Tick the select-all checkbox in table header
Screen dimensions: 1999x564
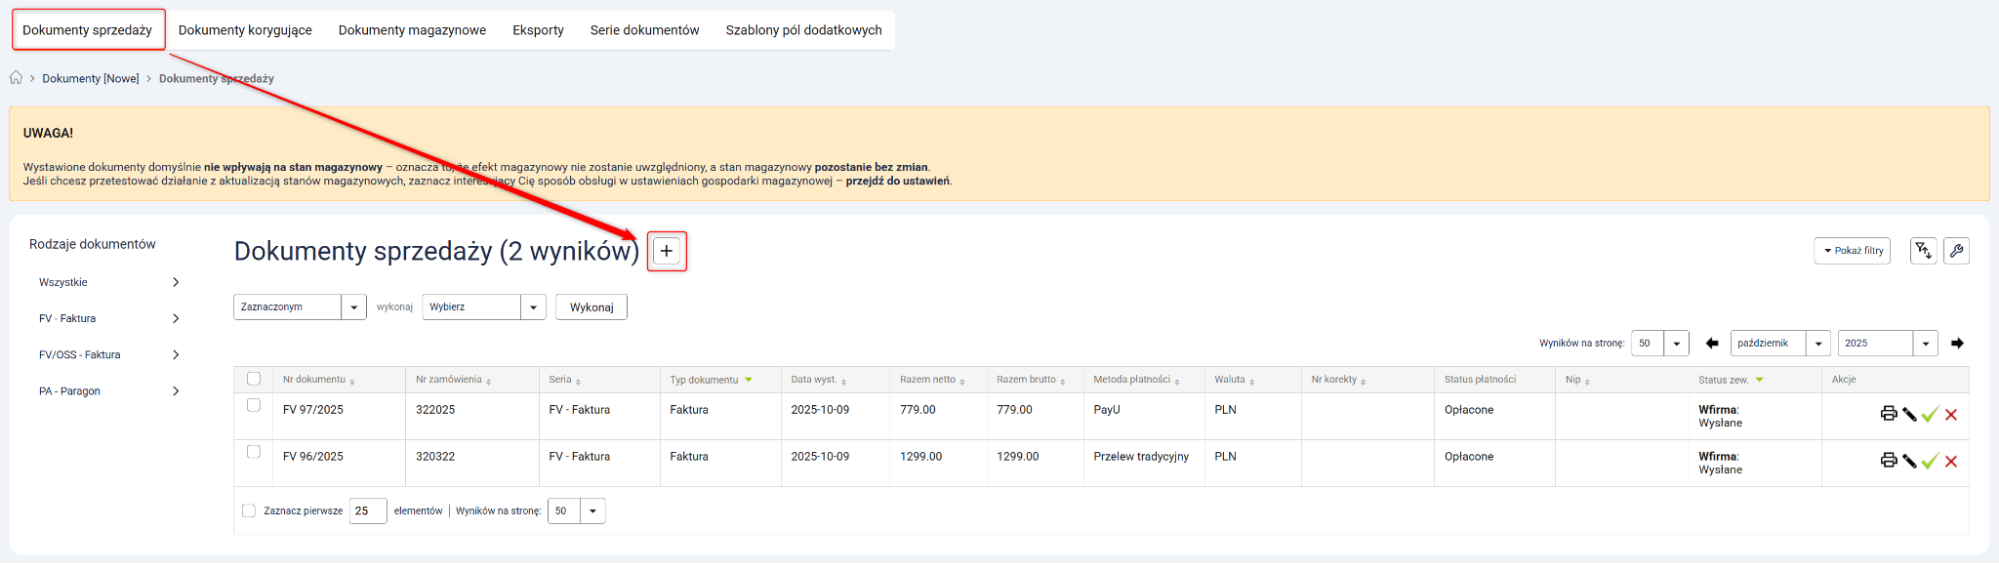tap(254, 379)
